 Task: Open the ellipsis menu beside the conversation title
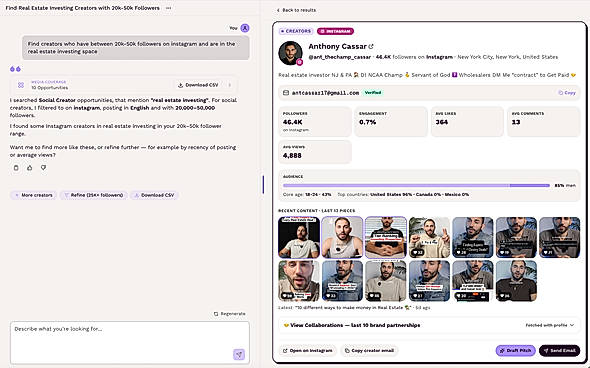tap(168, 8)
